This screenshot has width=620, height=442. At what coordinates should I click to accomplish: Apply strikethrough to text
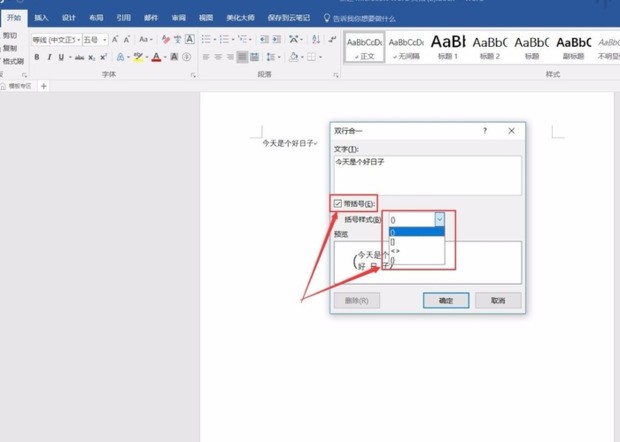[78, 57]
